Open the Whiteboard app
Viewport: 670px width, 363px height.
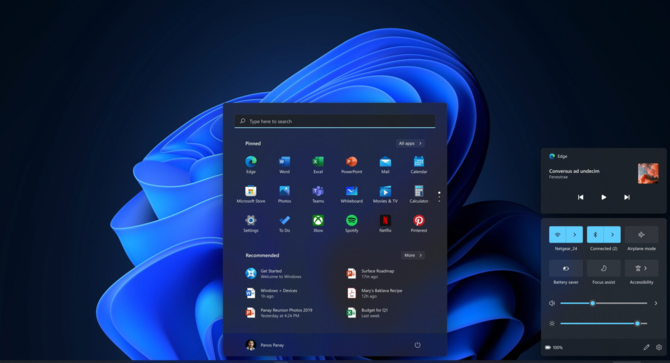pos(352,194)
